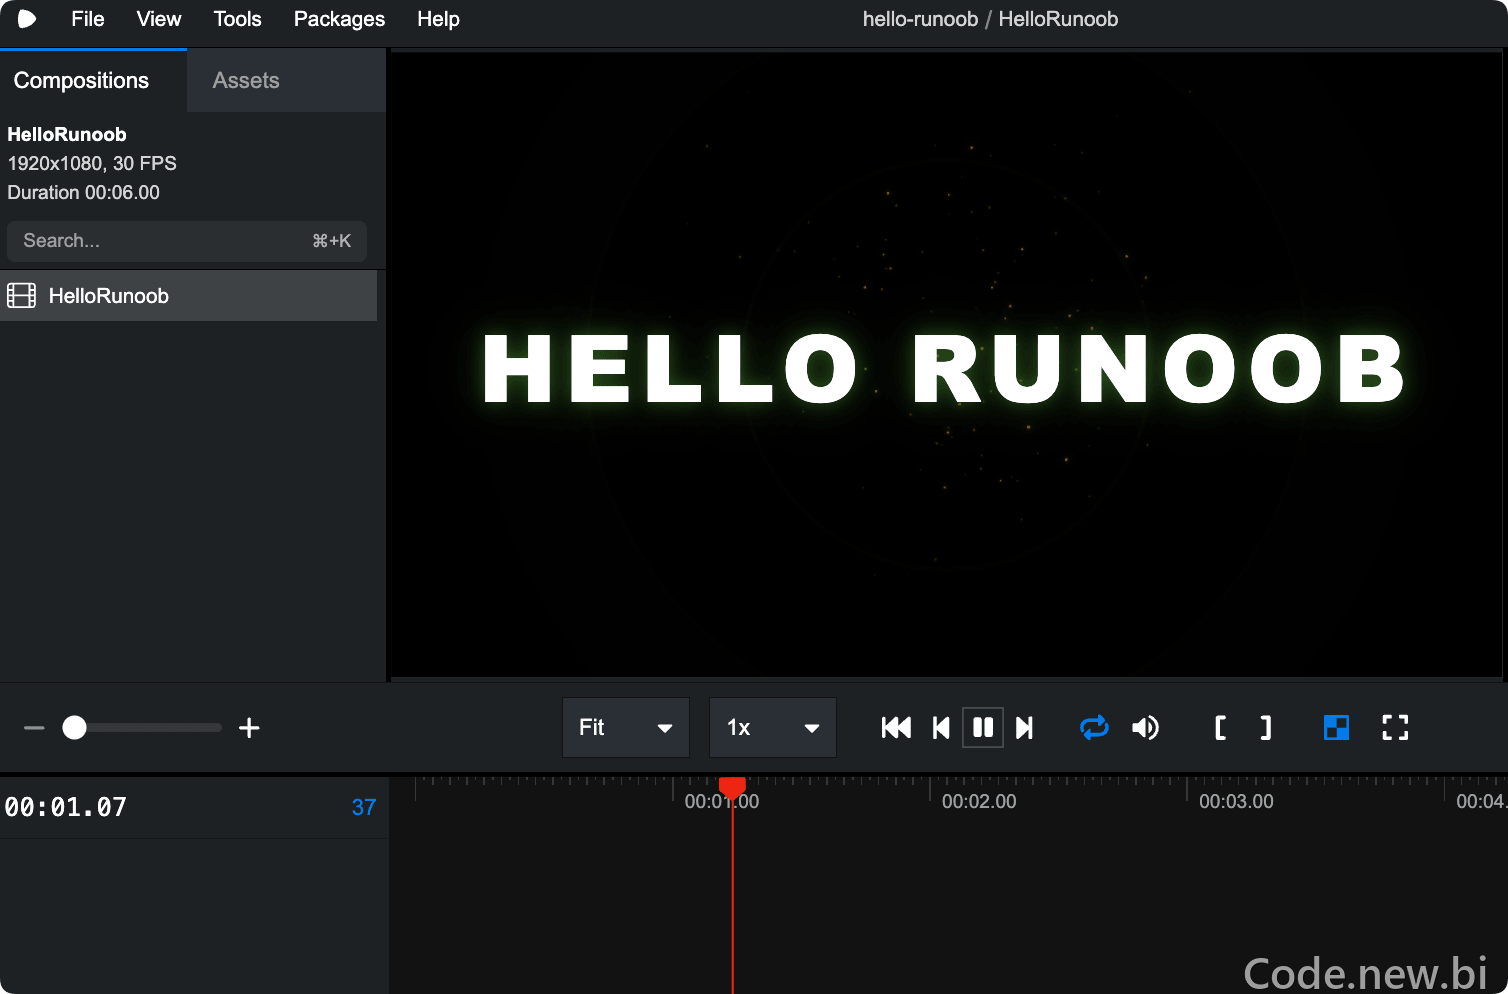Click the 00:03.00 timeline ruler mark
Image resolution: width=1508 pixels, height=994 pixels.
point(1236,801)
